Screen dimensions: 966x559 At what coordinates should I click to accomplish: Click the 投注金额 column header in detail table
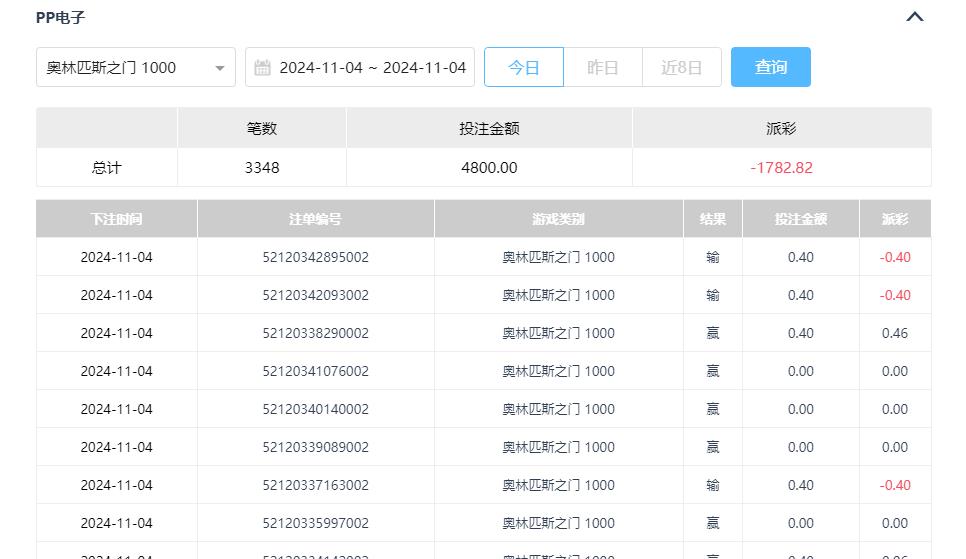tap(801, 219)
